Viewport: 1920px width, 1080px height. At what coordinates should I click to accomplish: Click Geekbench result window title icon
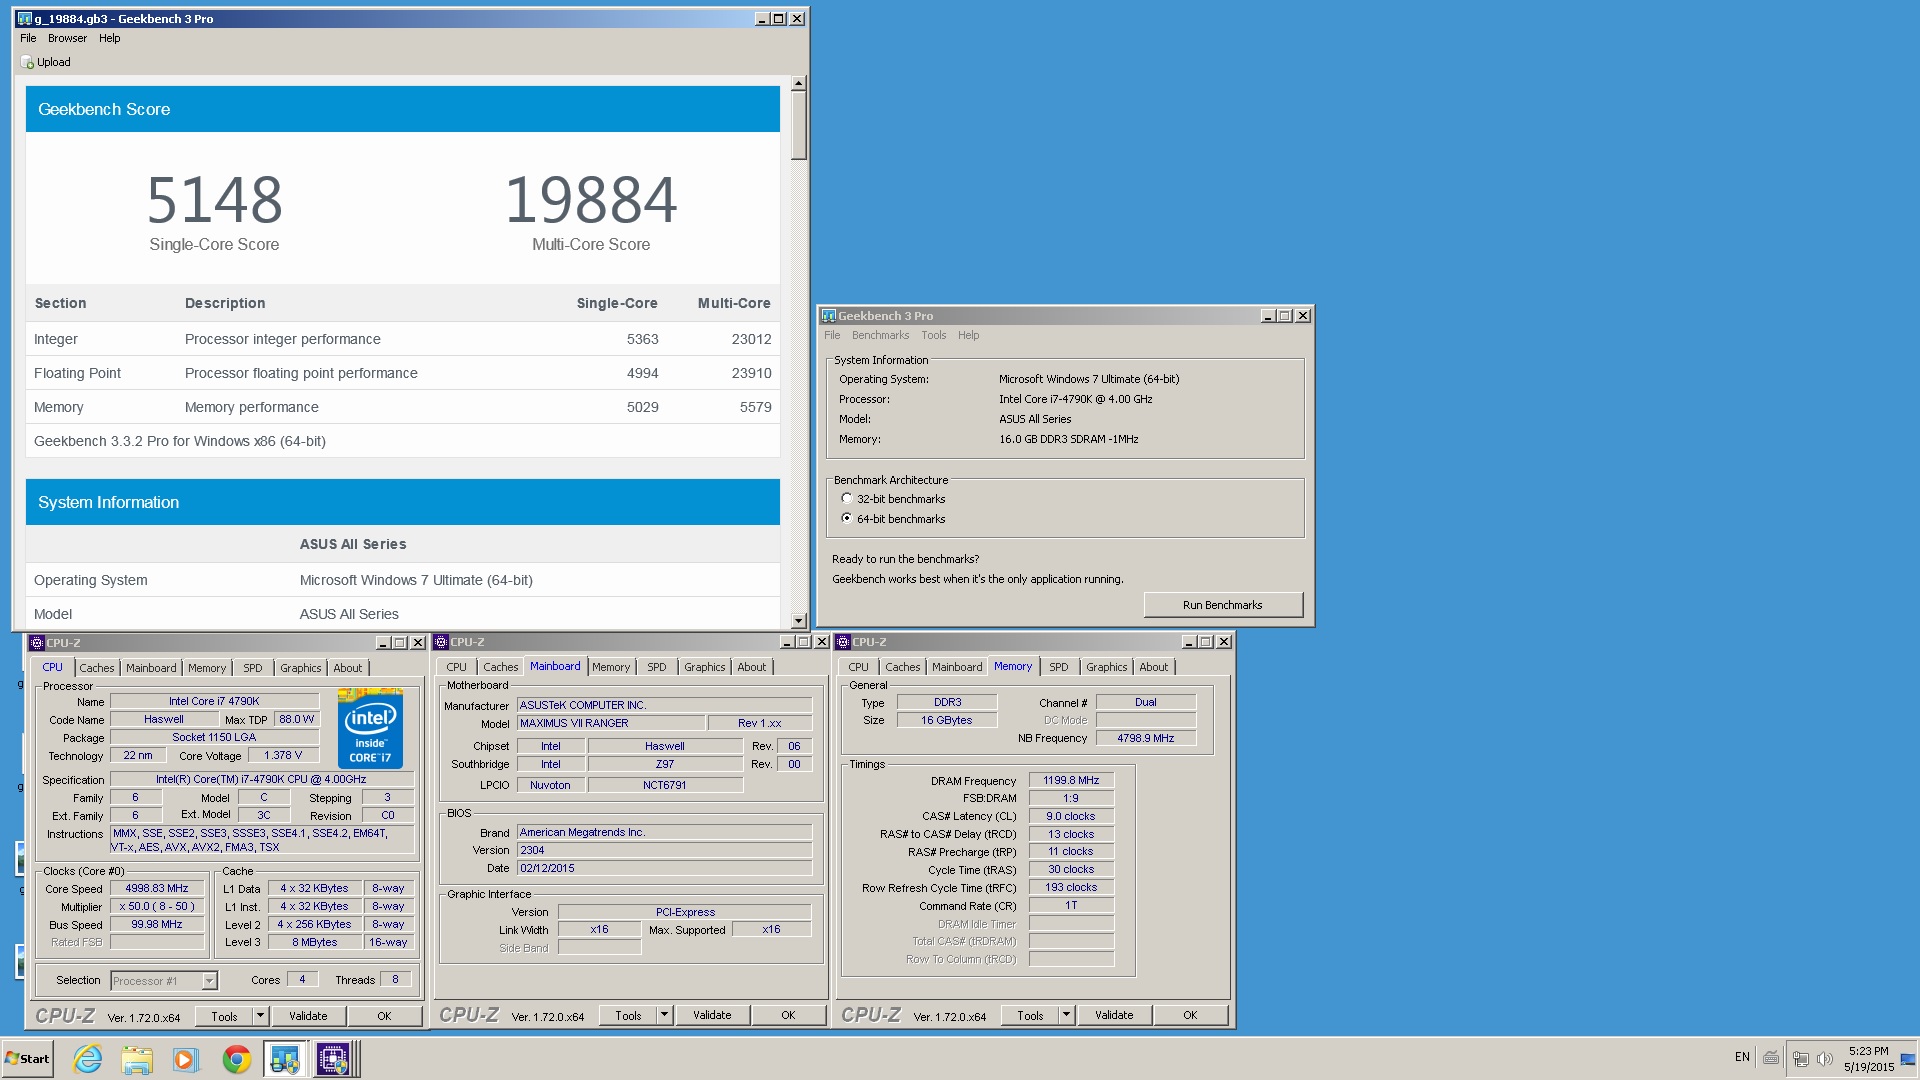pos(25,18)
